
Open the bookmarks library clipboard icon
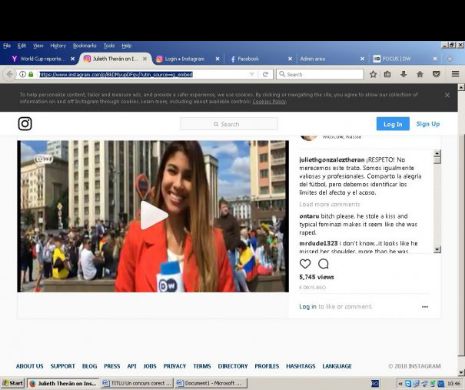click(x=387, y=74)
